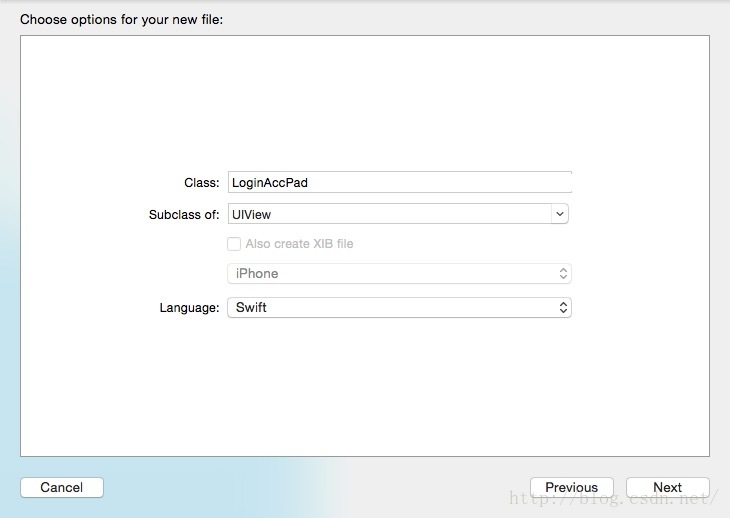Click the Subclass of UIView text field
730x518 pixels.
coord(390,214)
